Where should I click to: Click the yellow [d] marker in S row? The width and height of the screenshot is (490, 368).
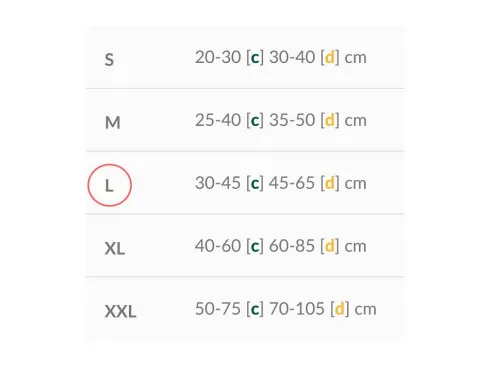(x=330, y=57)
